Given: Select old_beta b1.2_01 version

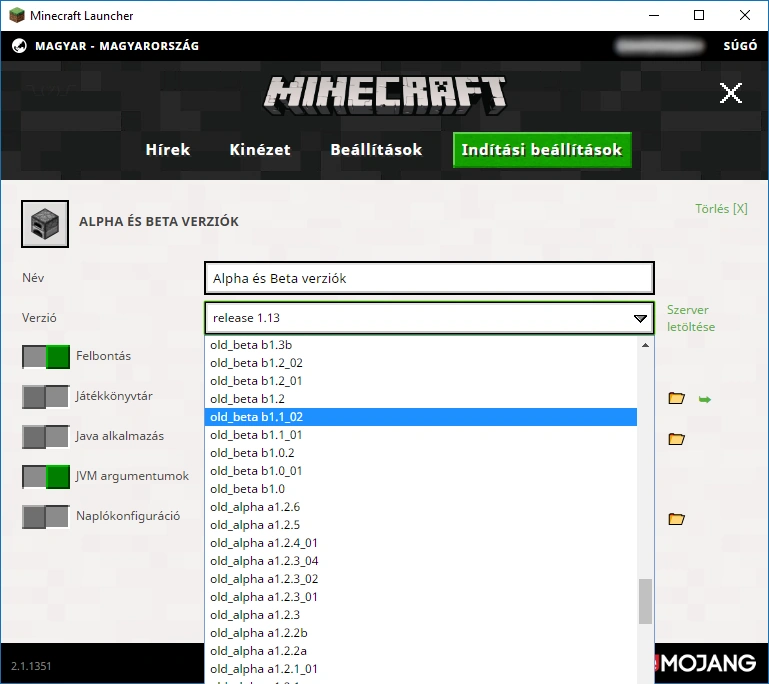Looking at the screenshot, I should (421, 381).
